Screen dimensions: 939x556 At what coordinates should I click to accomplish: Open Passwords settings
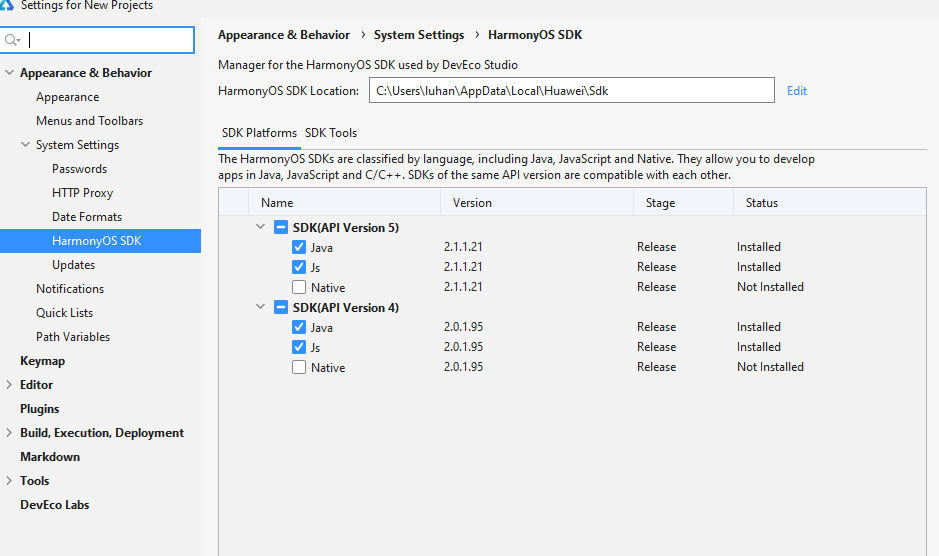point(79,169)
